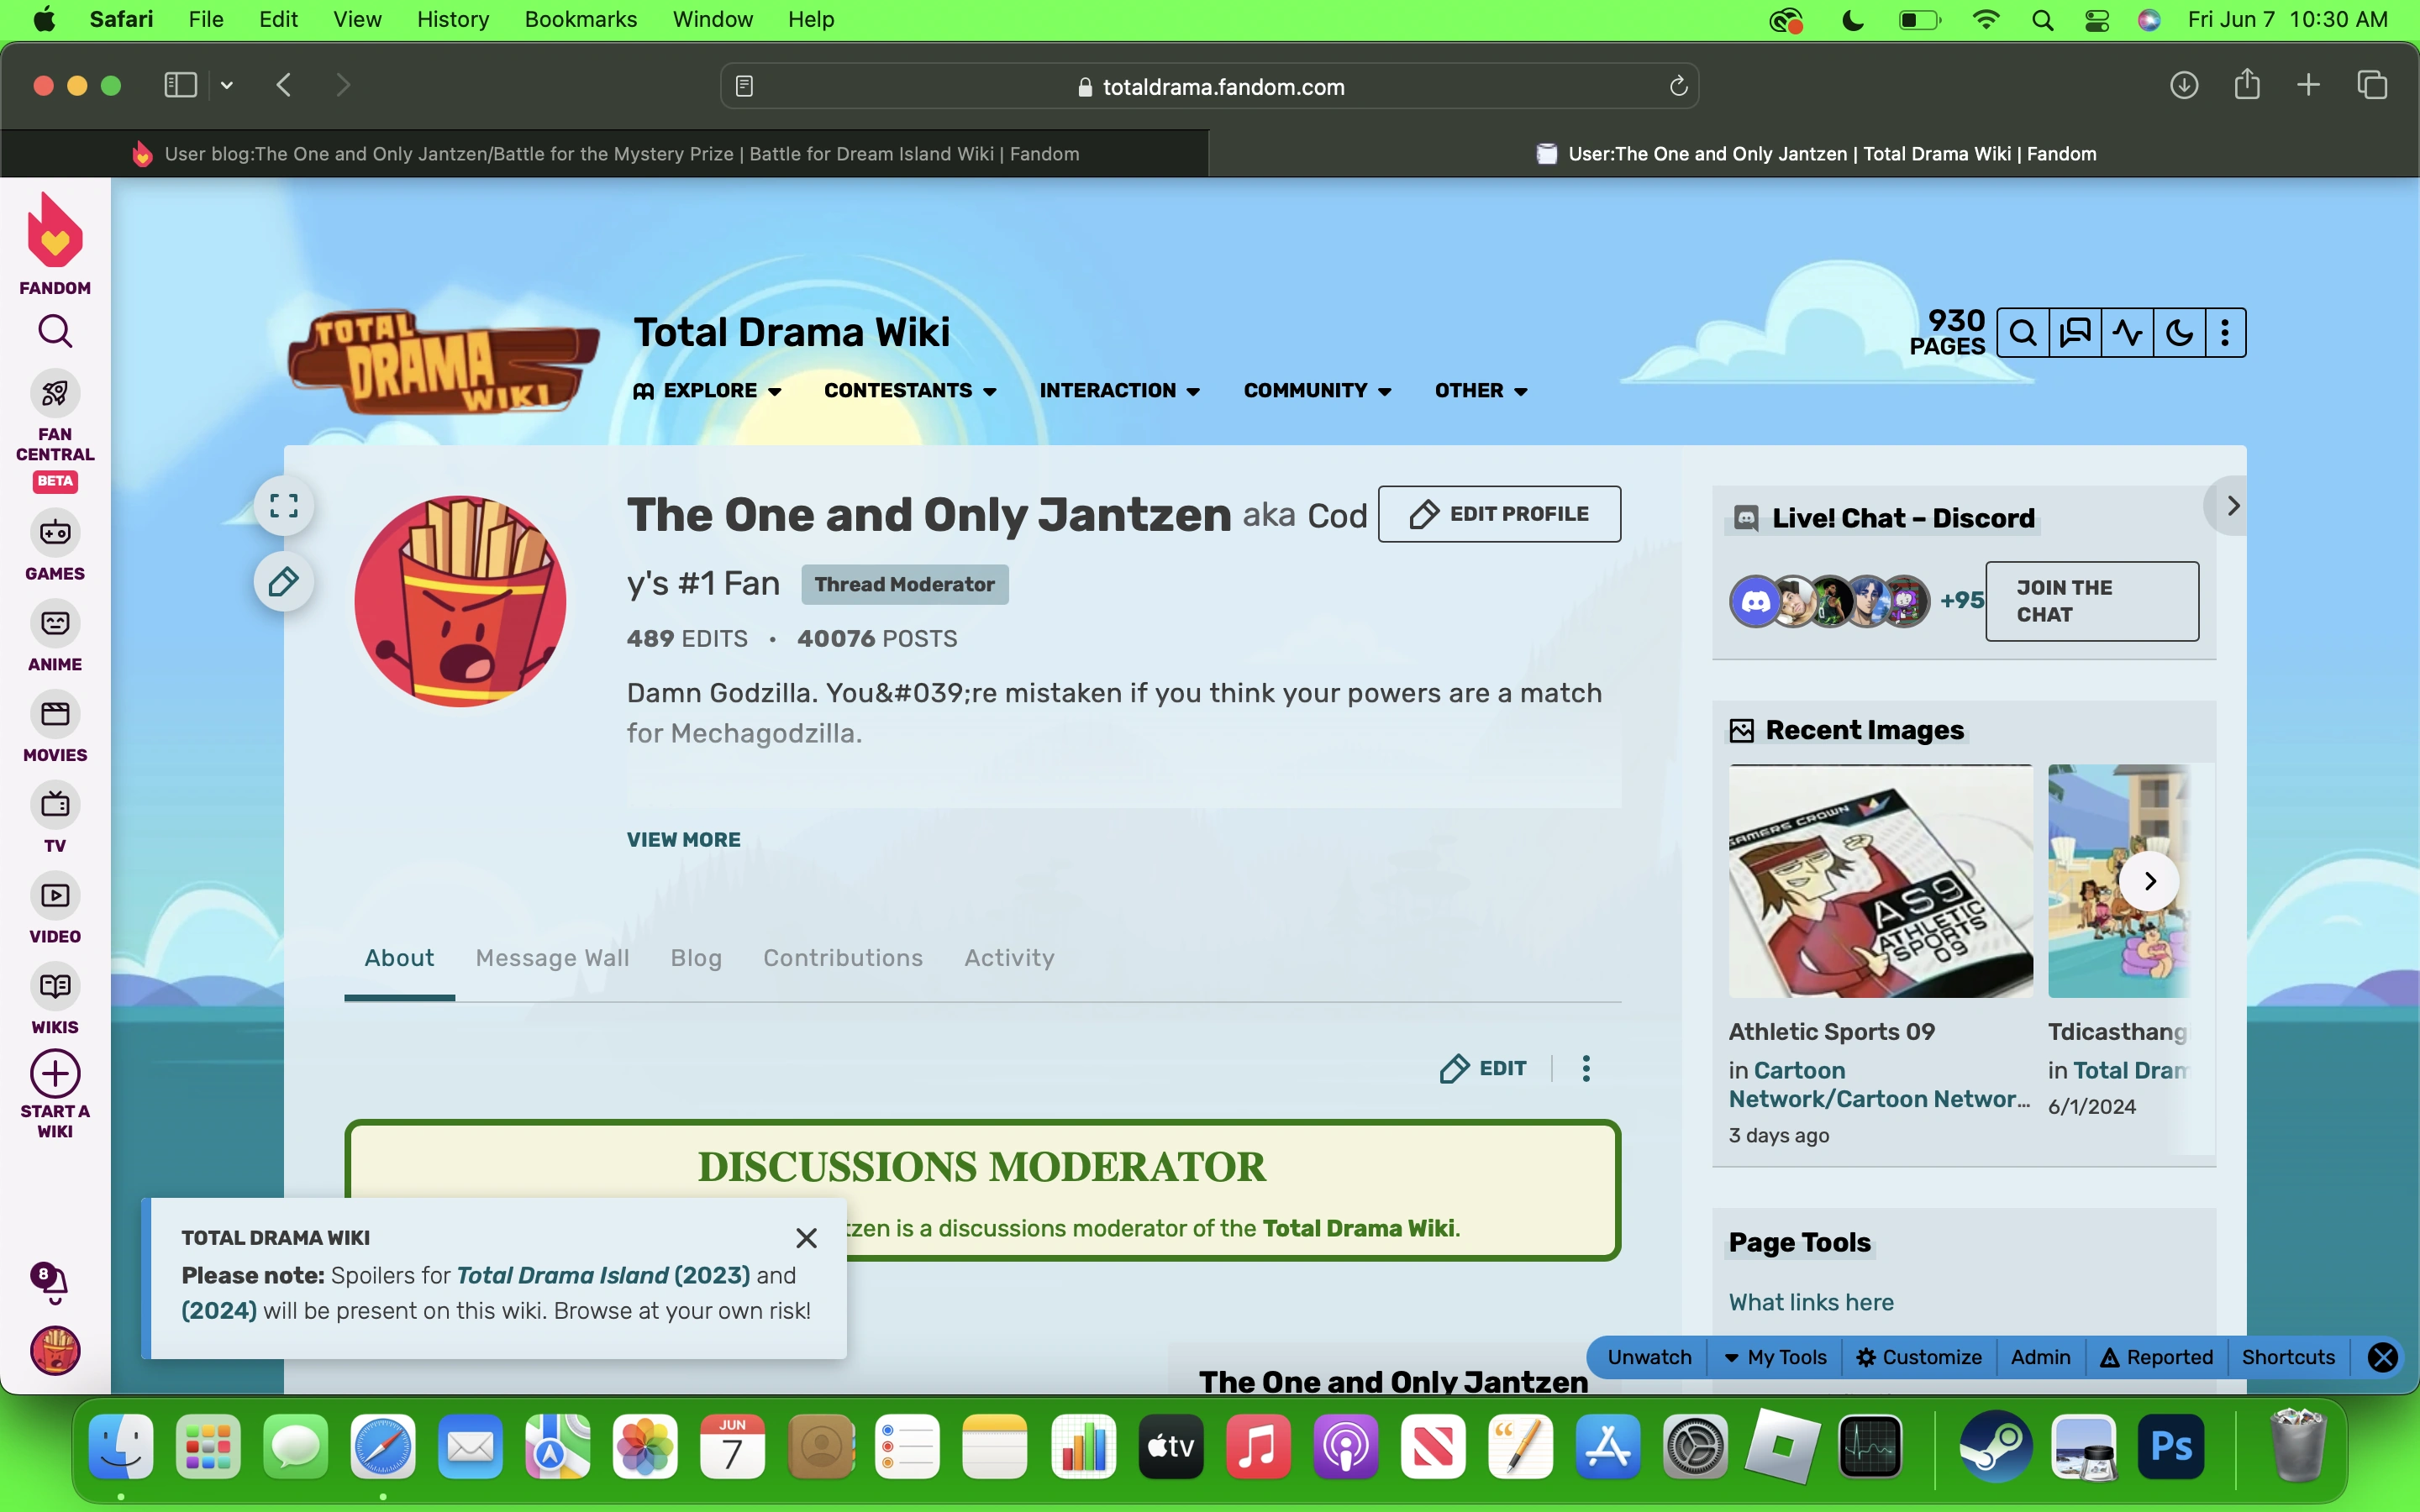Open the wiki search magnifier icon
The height and width of the screenshot is (1512, 2420).
tap(2022, 333)
